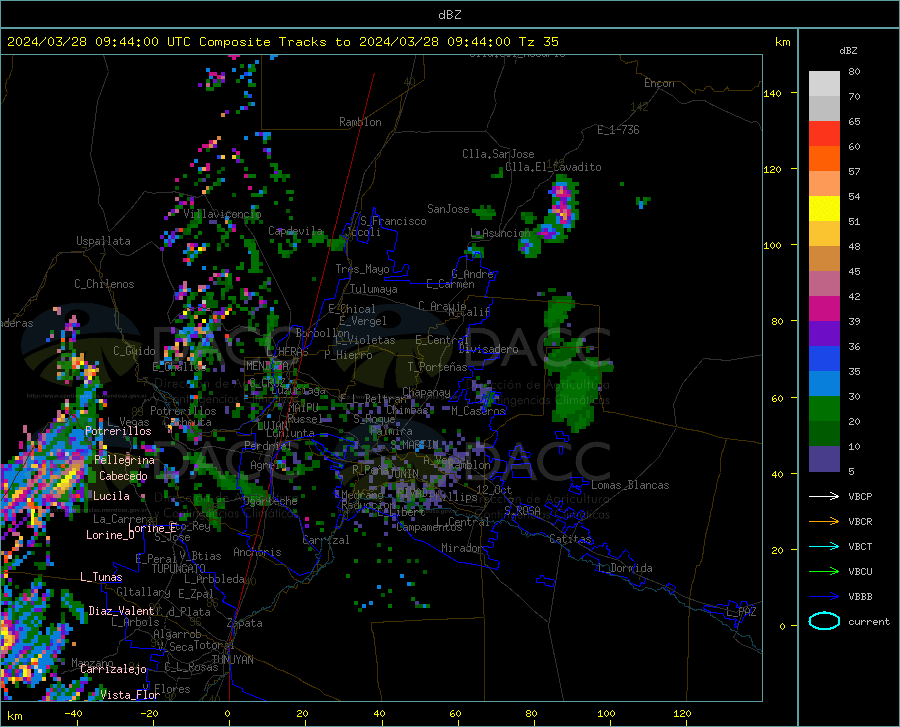Click the MENDOZA city label
This screenshot has height=727, width=900.
267,366
